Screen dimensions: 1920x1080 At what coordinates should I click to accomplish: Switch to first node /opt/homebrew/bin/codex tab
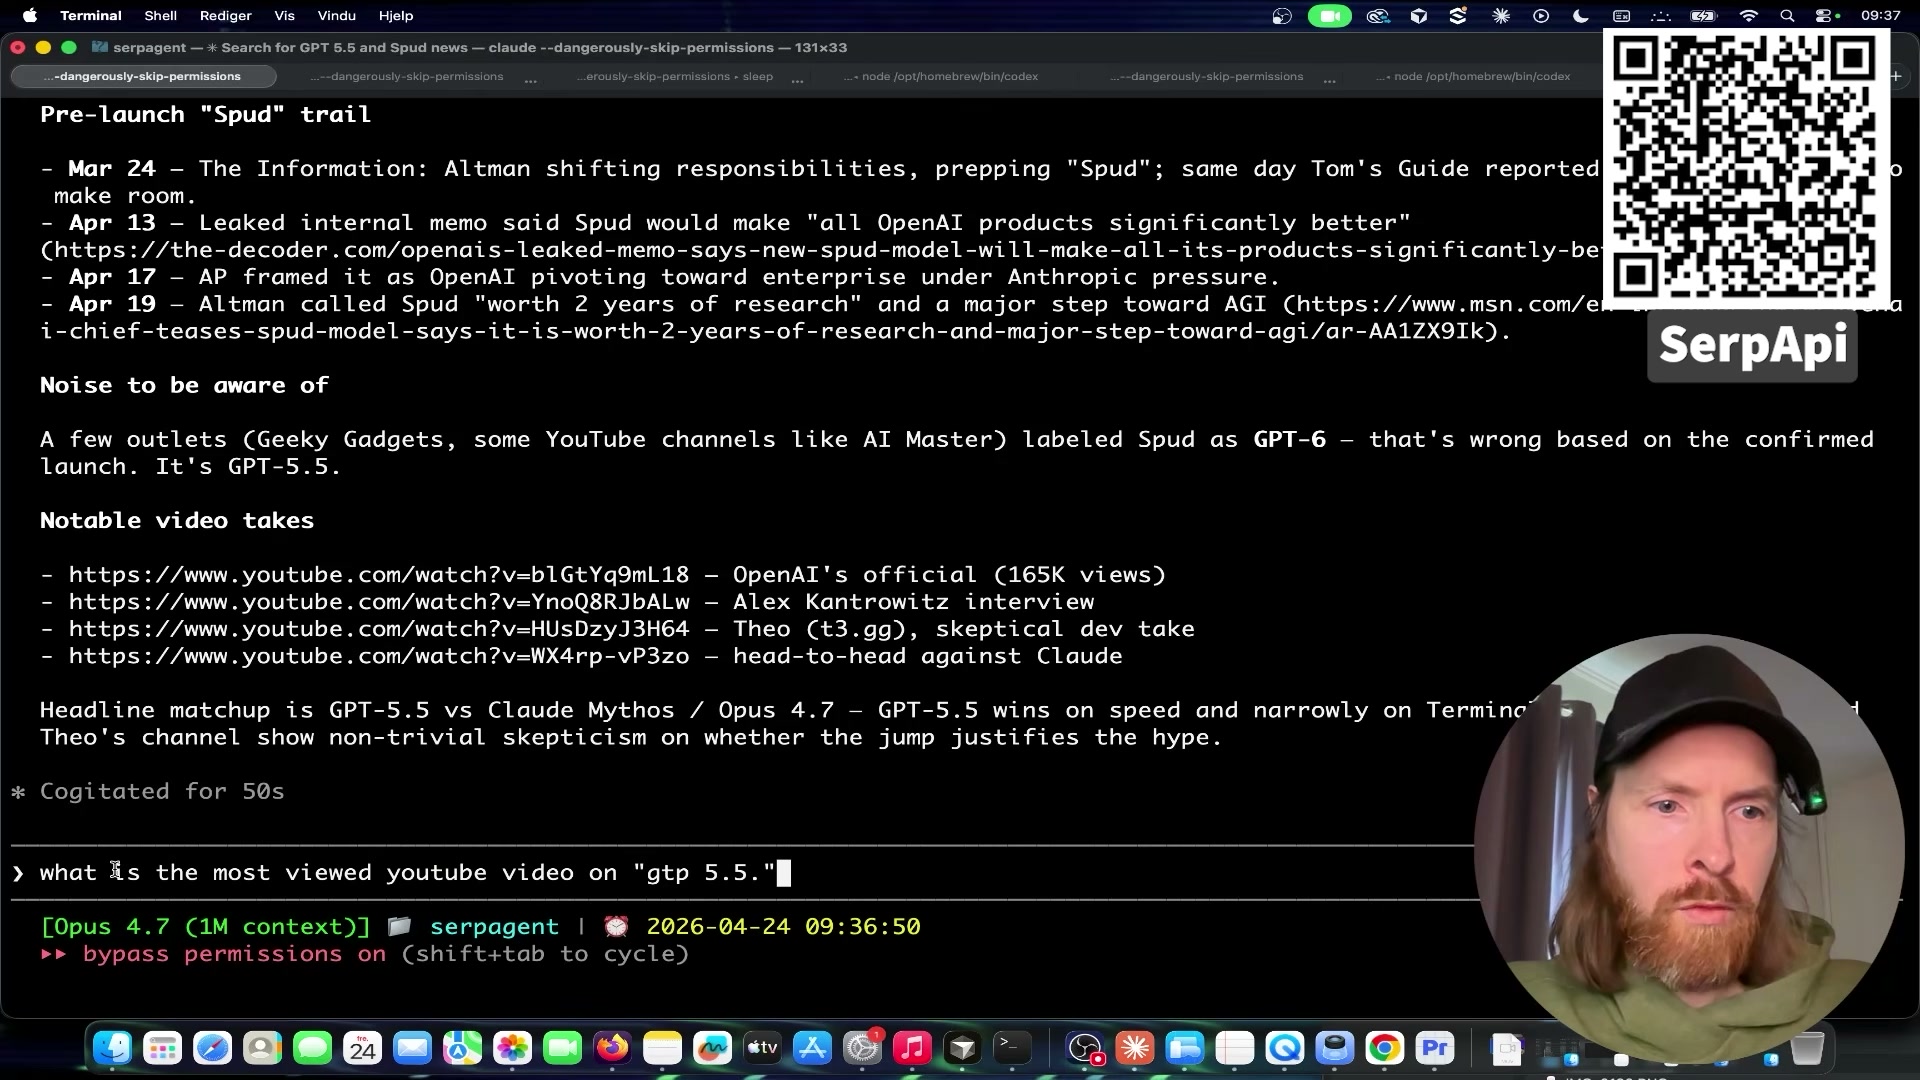click(x=942, y=76)
